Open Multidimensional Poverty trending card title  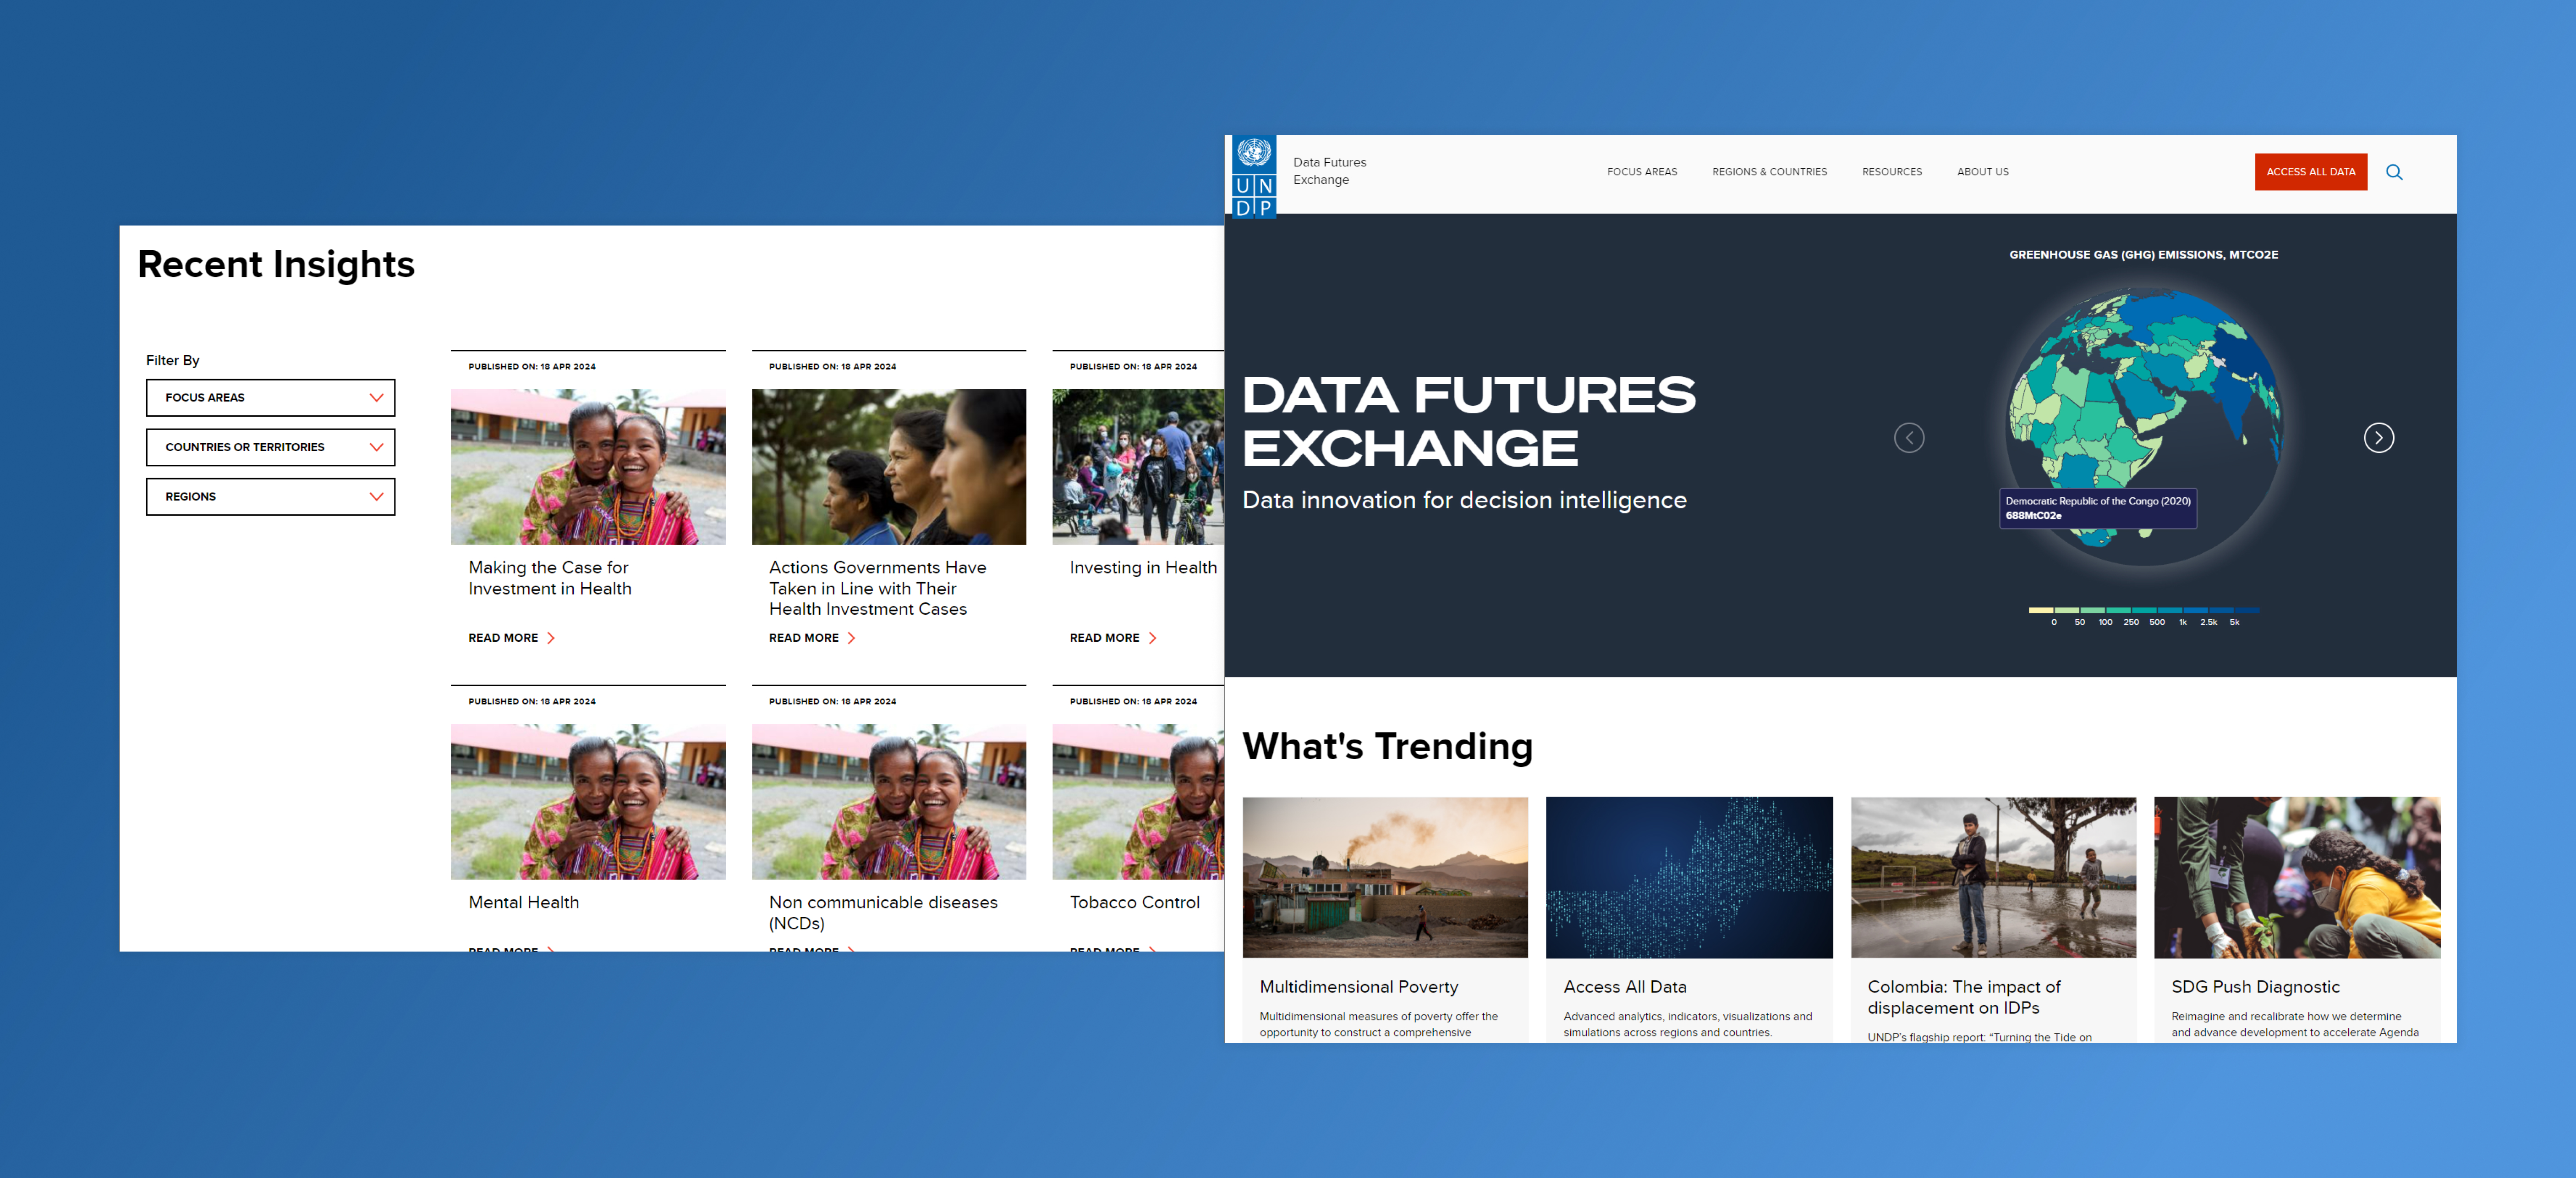tap(1359, 987)
